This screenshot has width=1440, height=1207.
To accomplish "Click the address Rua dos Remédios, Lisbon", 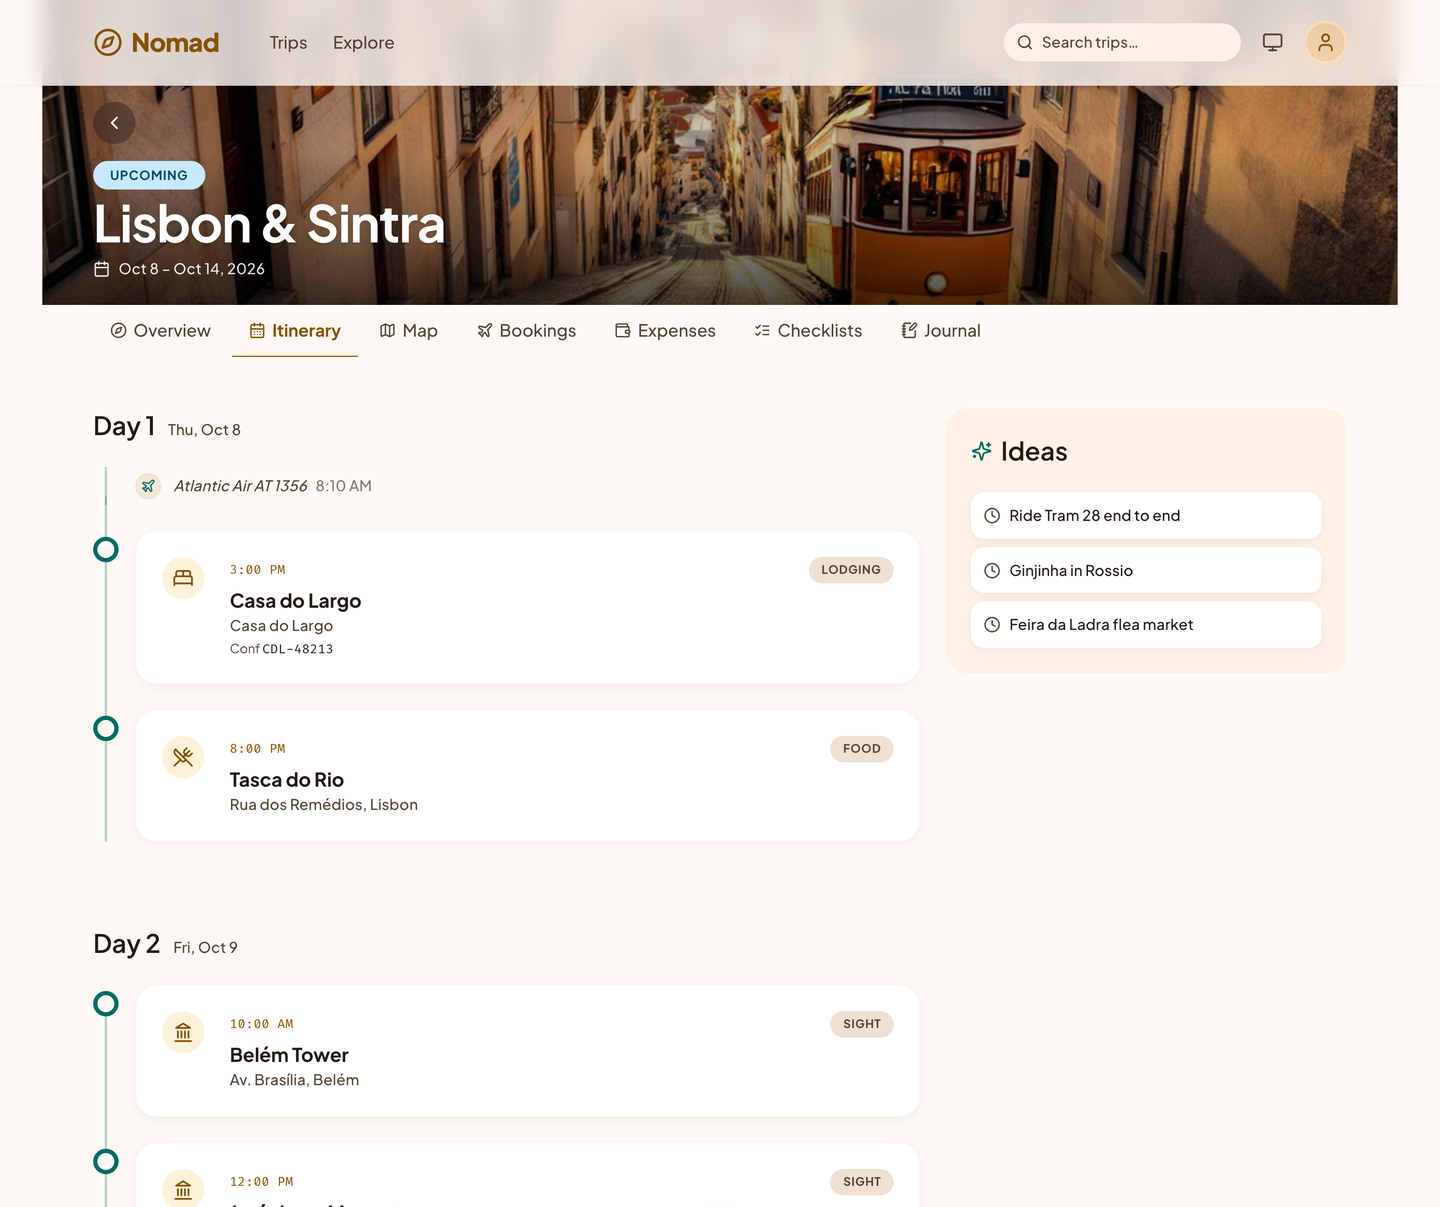I will click(x=324, y=805).
